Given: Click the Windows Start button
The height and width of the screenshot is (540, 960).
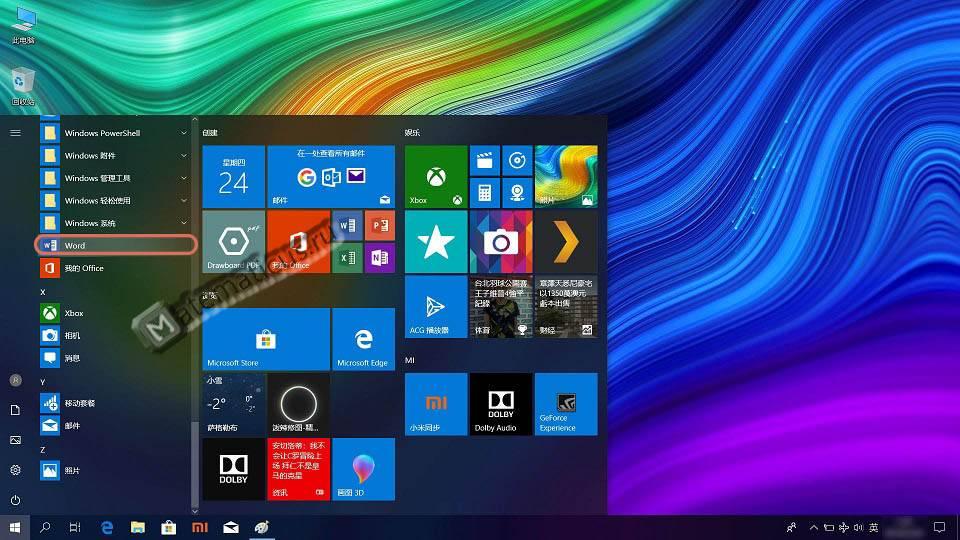Looking at the screenshot, I should click(x=15, y=528).
